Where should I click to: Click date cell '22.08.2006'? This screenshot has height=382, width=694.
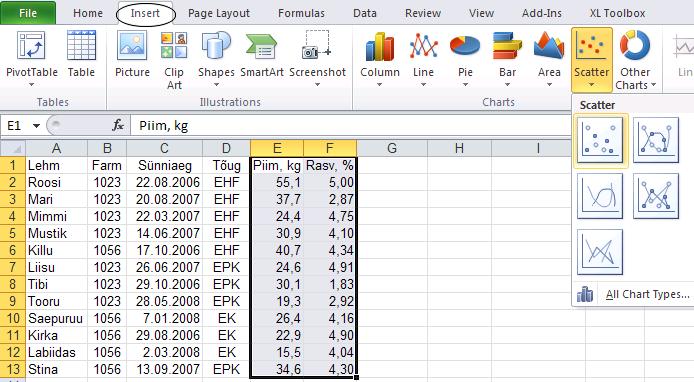165,182
